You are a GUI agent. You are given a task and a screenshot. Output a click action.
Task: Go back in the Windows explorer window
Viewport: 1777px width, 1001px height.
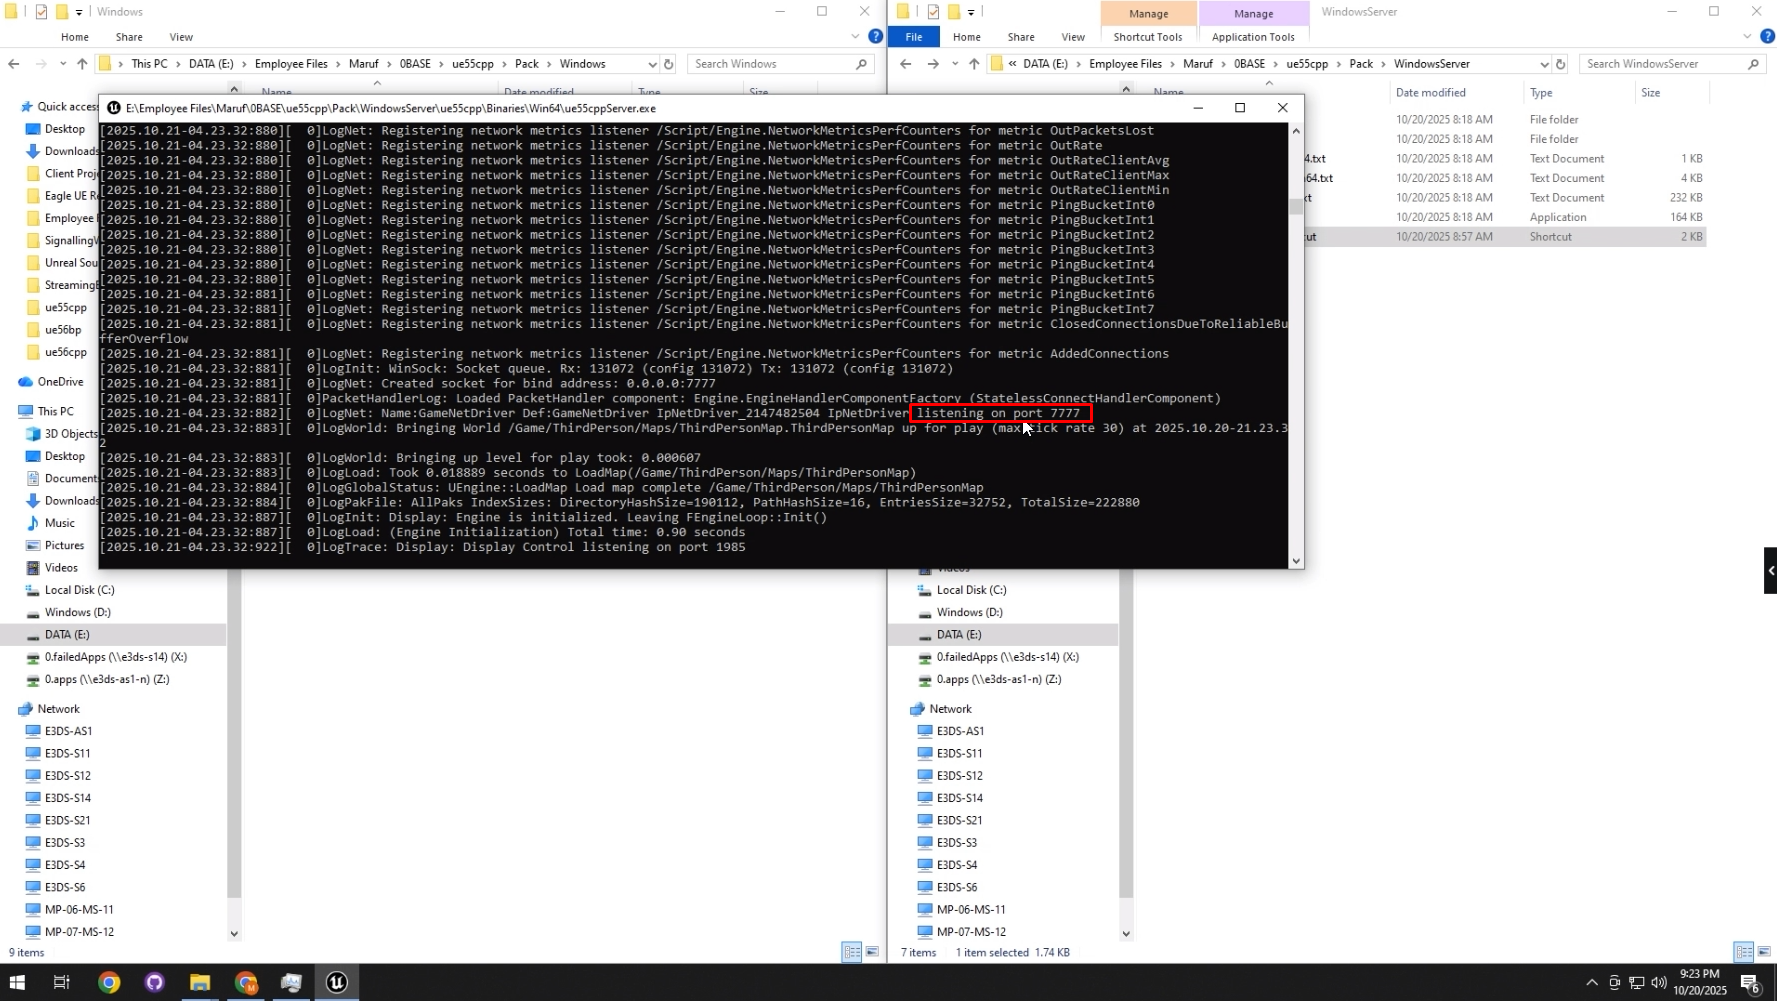coord(14,64)
